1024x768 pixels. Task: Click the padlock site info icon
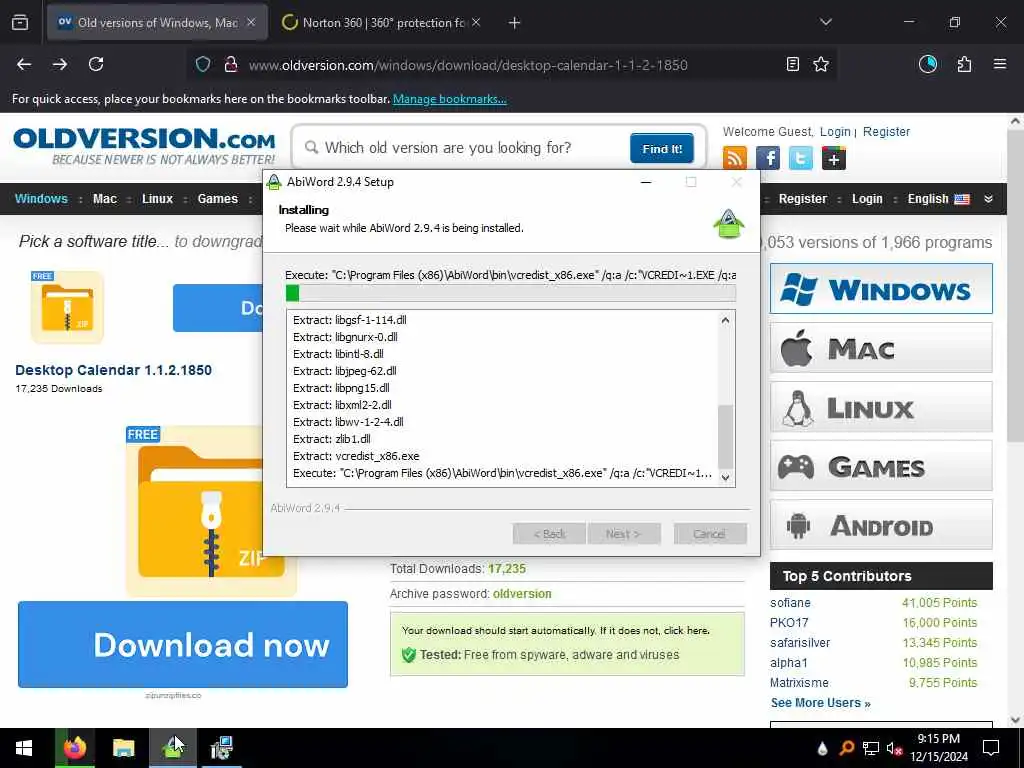click(x=230, y=65)
